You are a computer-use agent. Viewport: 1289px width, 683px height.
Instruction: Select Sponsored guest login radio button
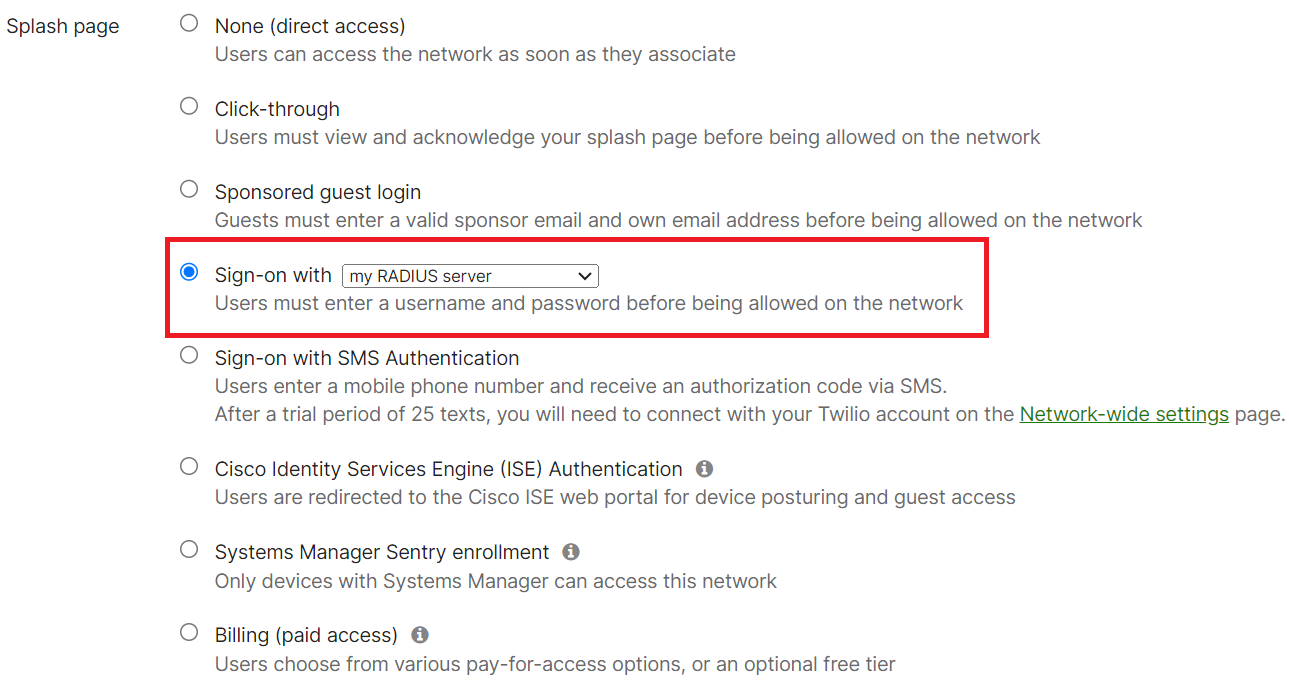(189, 189)
